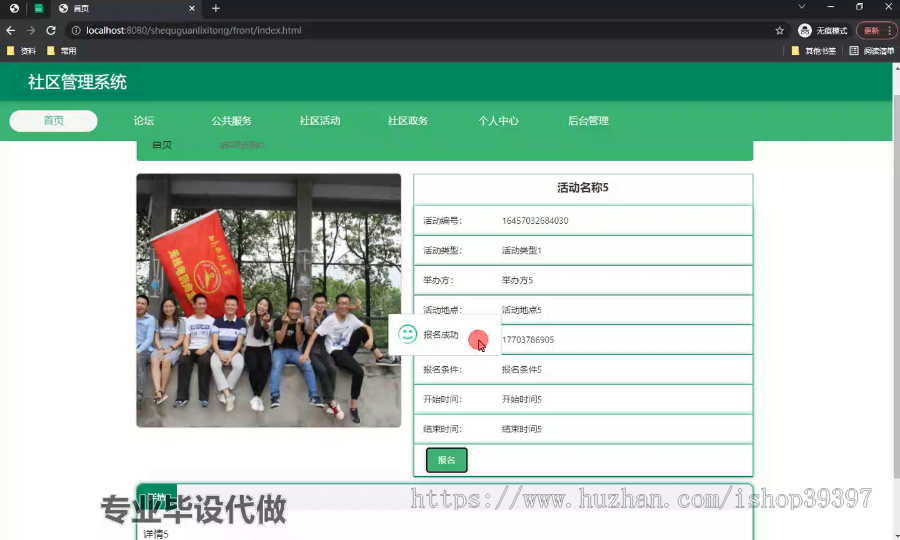Click the 结束时间5 value
This screenshot has width=900, height=540.
coord(522,429)
